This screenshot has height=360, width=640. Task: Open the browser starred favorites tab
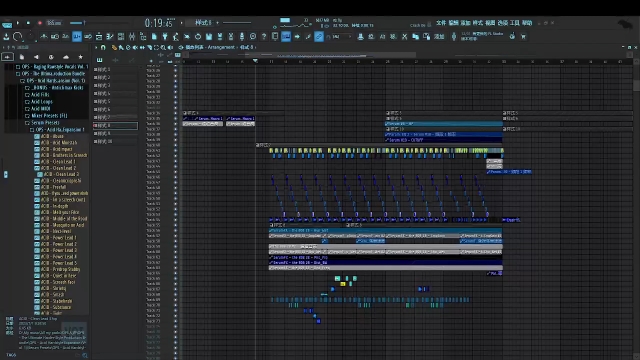coord(80,57)
